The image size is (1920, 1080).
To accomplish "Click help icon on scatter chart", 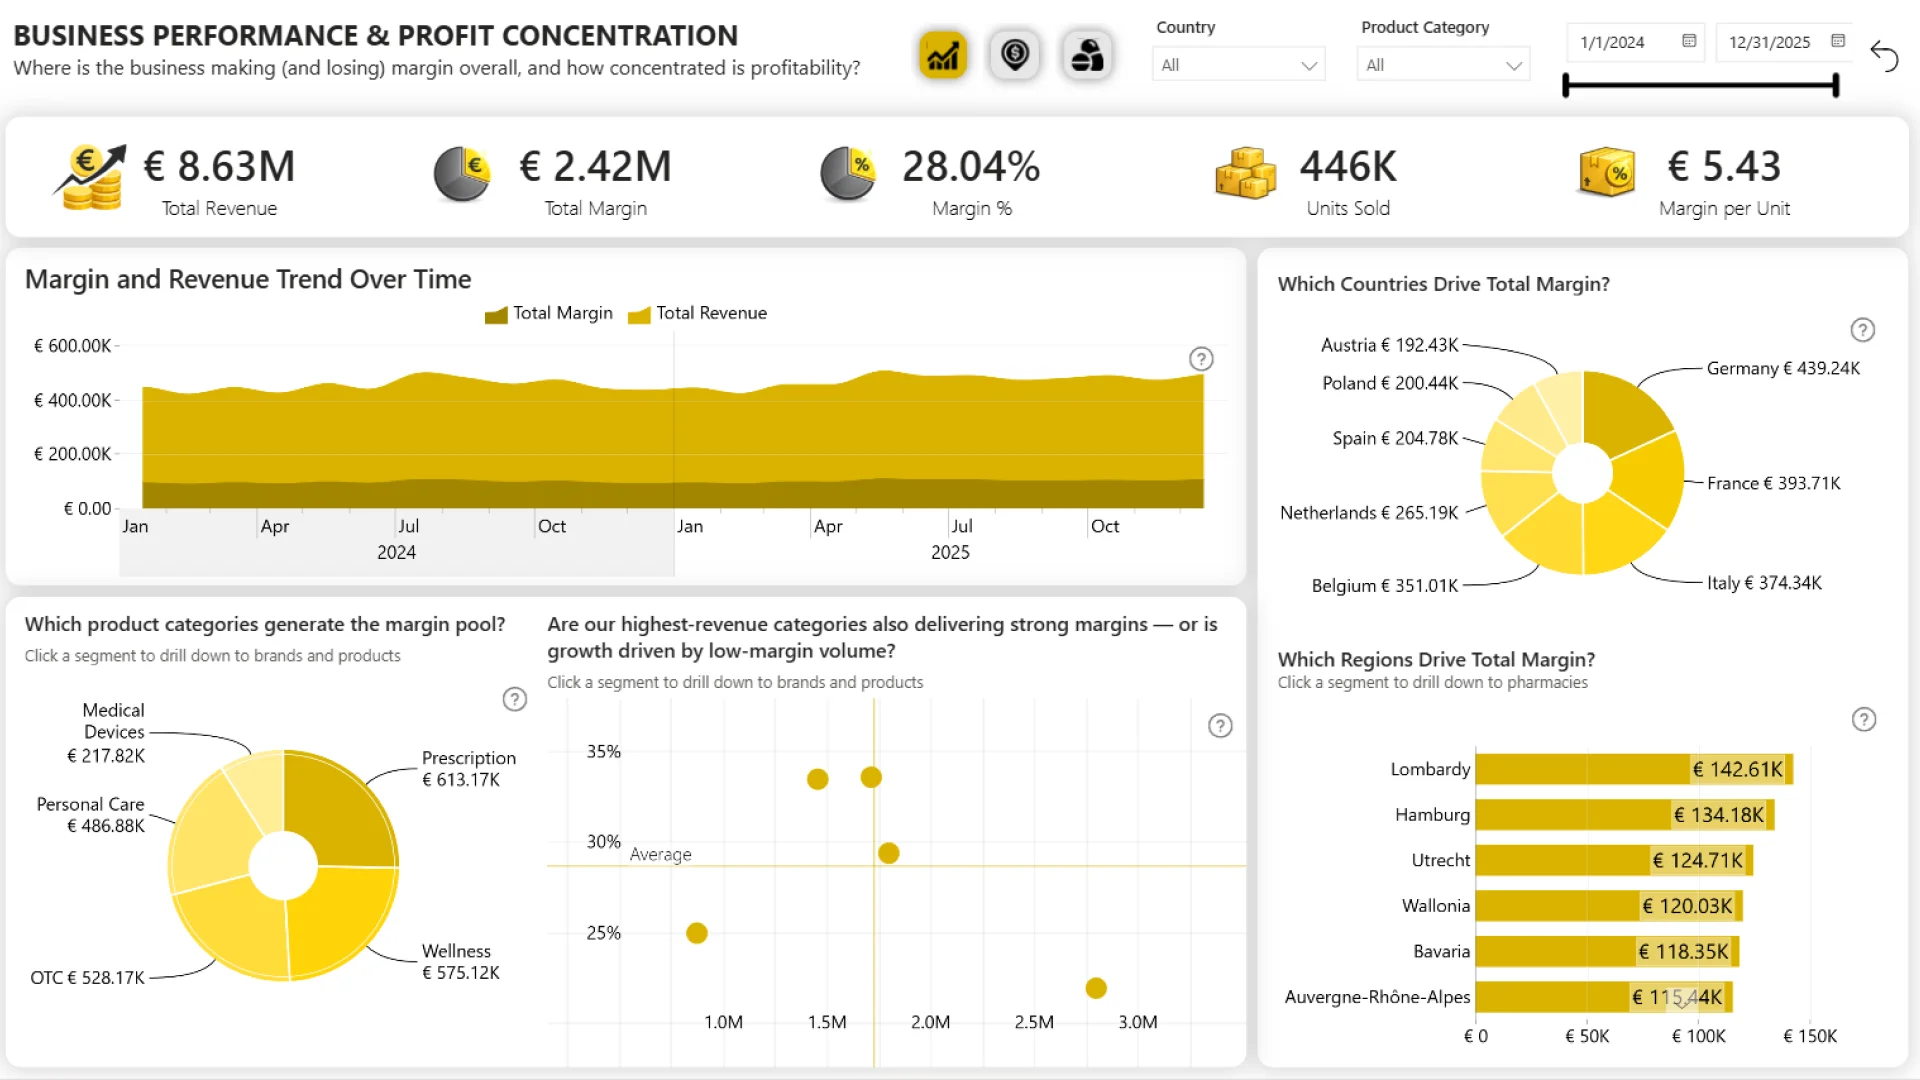I will 1220,726.
